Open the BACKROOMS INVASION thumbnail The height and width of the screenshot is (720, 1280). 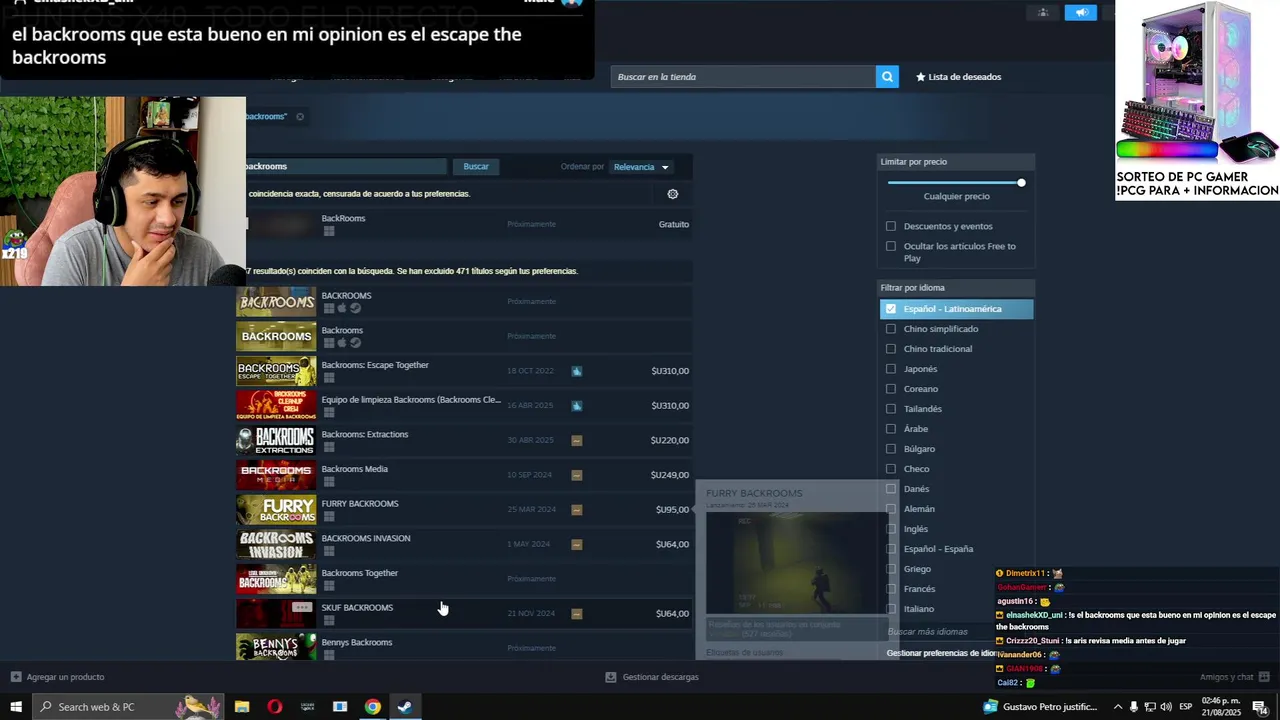pyautogui.click(x=276, y=544)
